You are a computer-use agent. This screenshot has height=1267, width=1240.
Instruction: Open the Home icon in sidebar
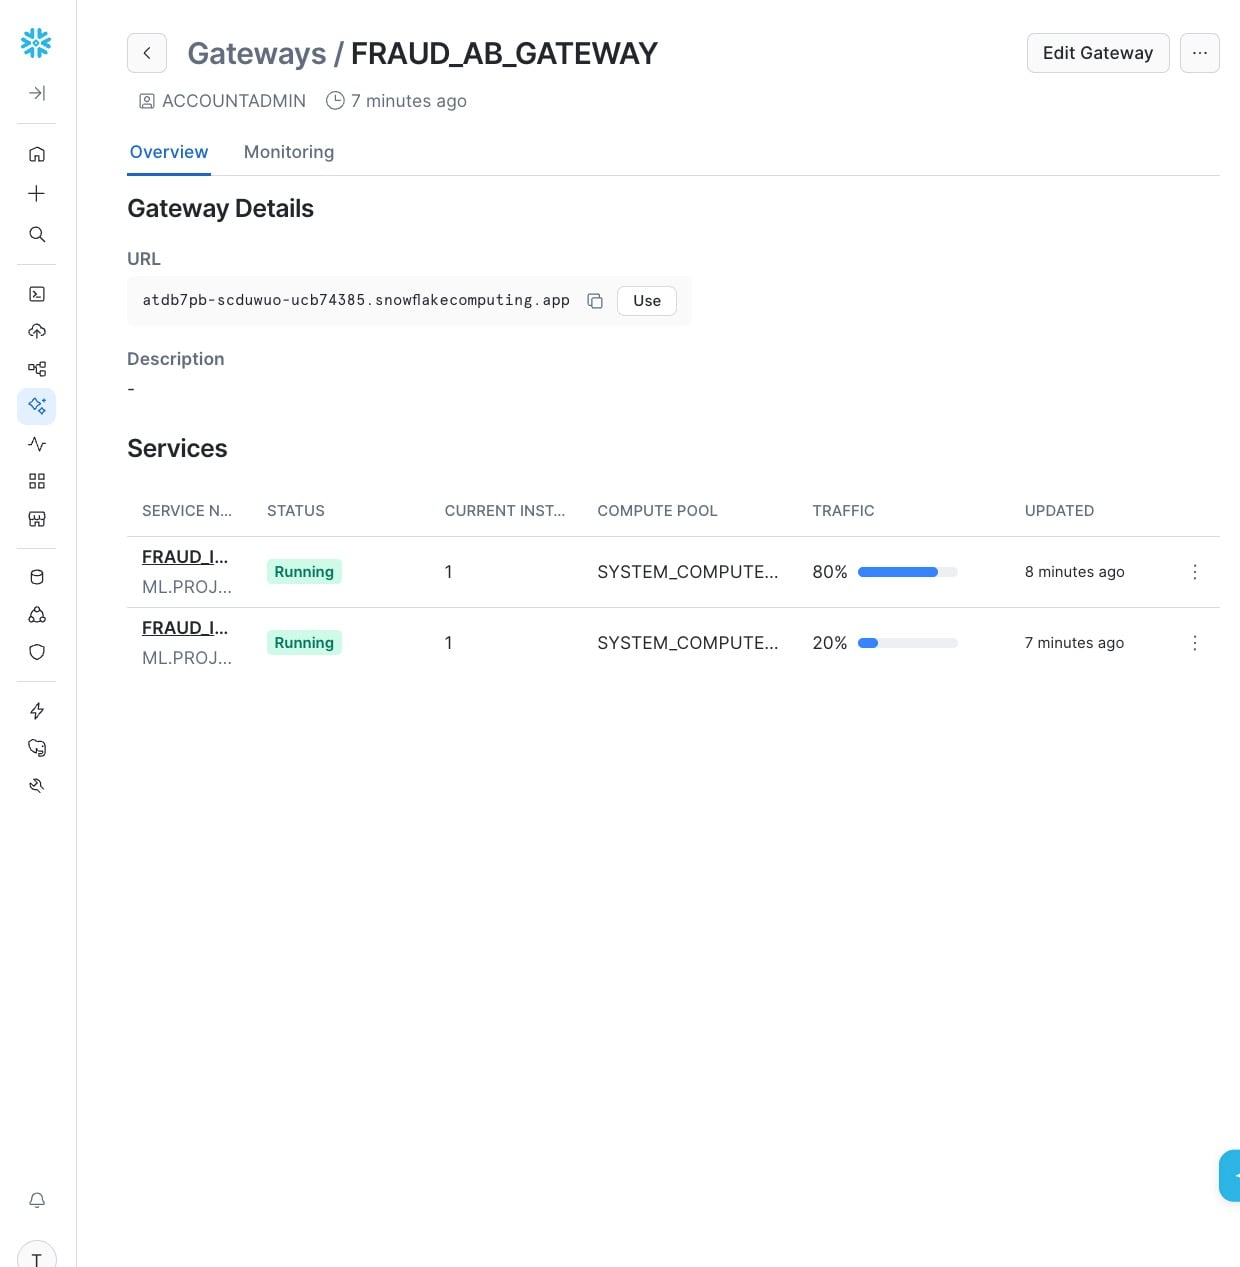tap(37, 154)
